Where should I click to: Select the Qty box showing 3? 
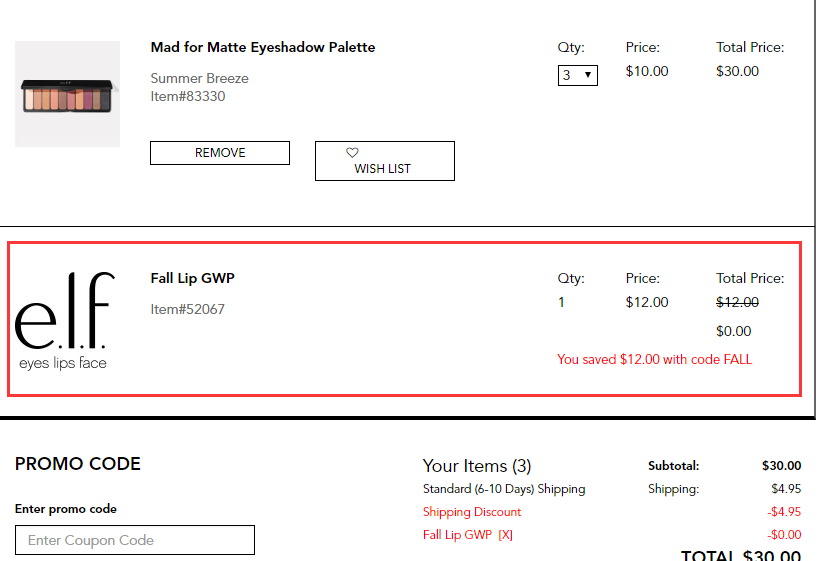(x=578, y=75)
